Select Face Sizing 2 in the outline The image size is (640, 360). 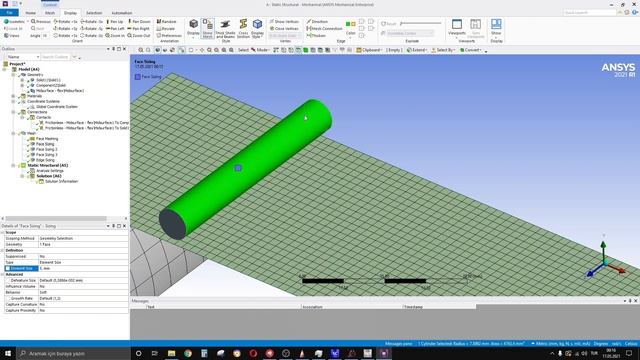pos(47,149)
